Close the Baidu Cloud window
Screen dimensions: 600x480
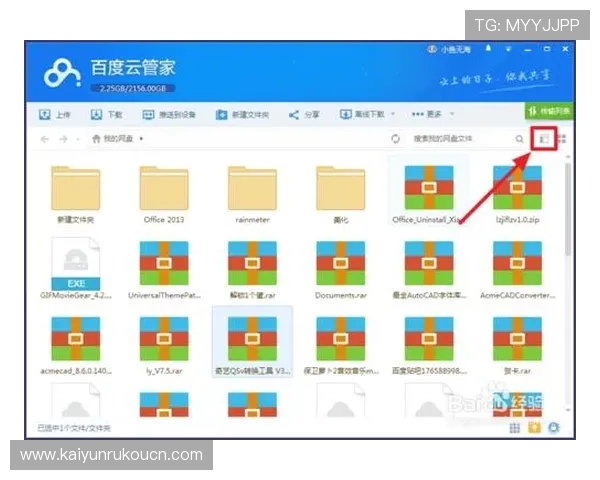click(x=566, y=49)
